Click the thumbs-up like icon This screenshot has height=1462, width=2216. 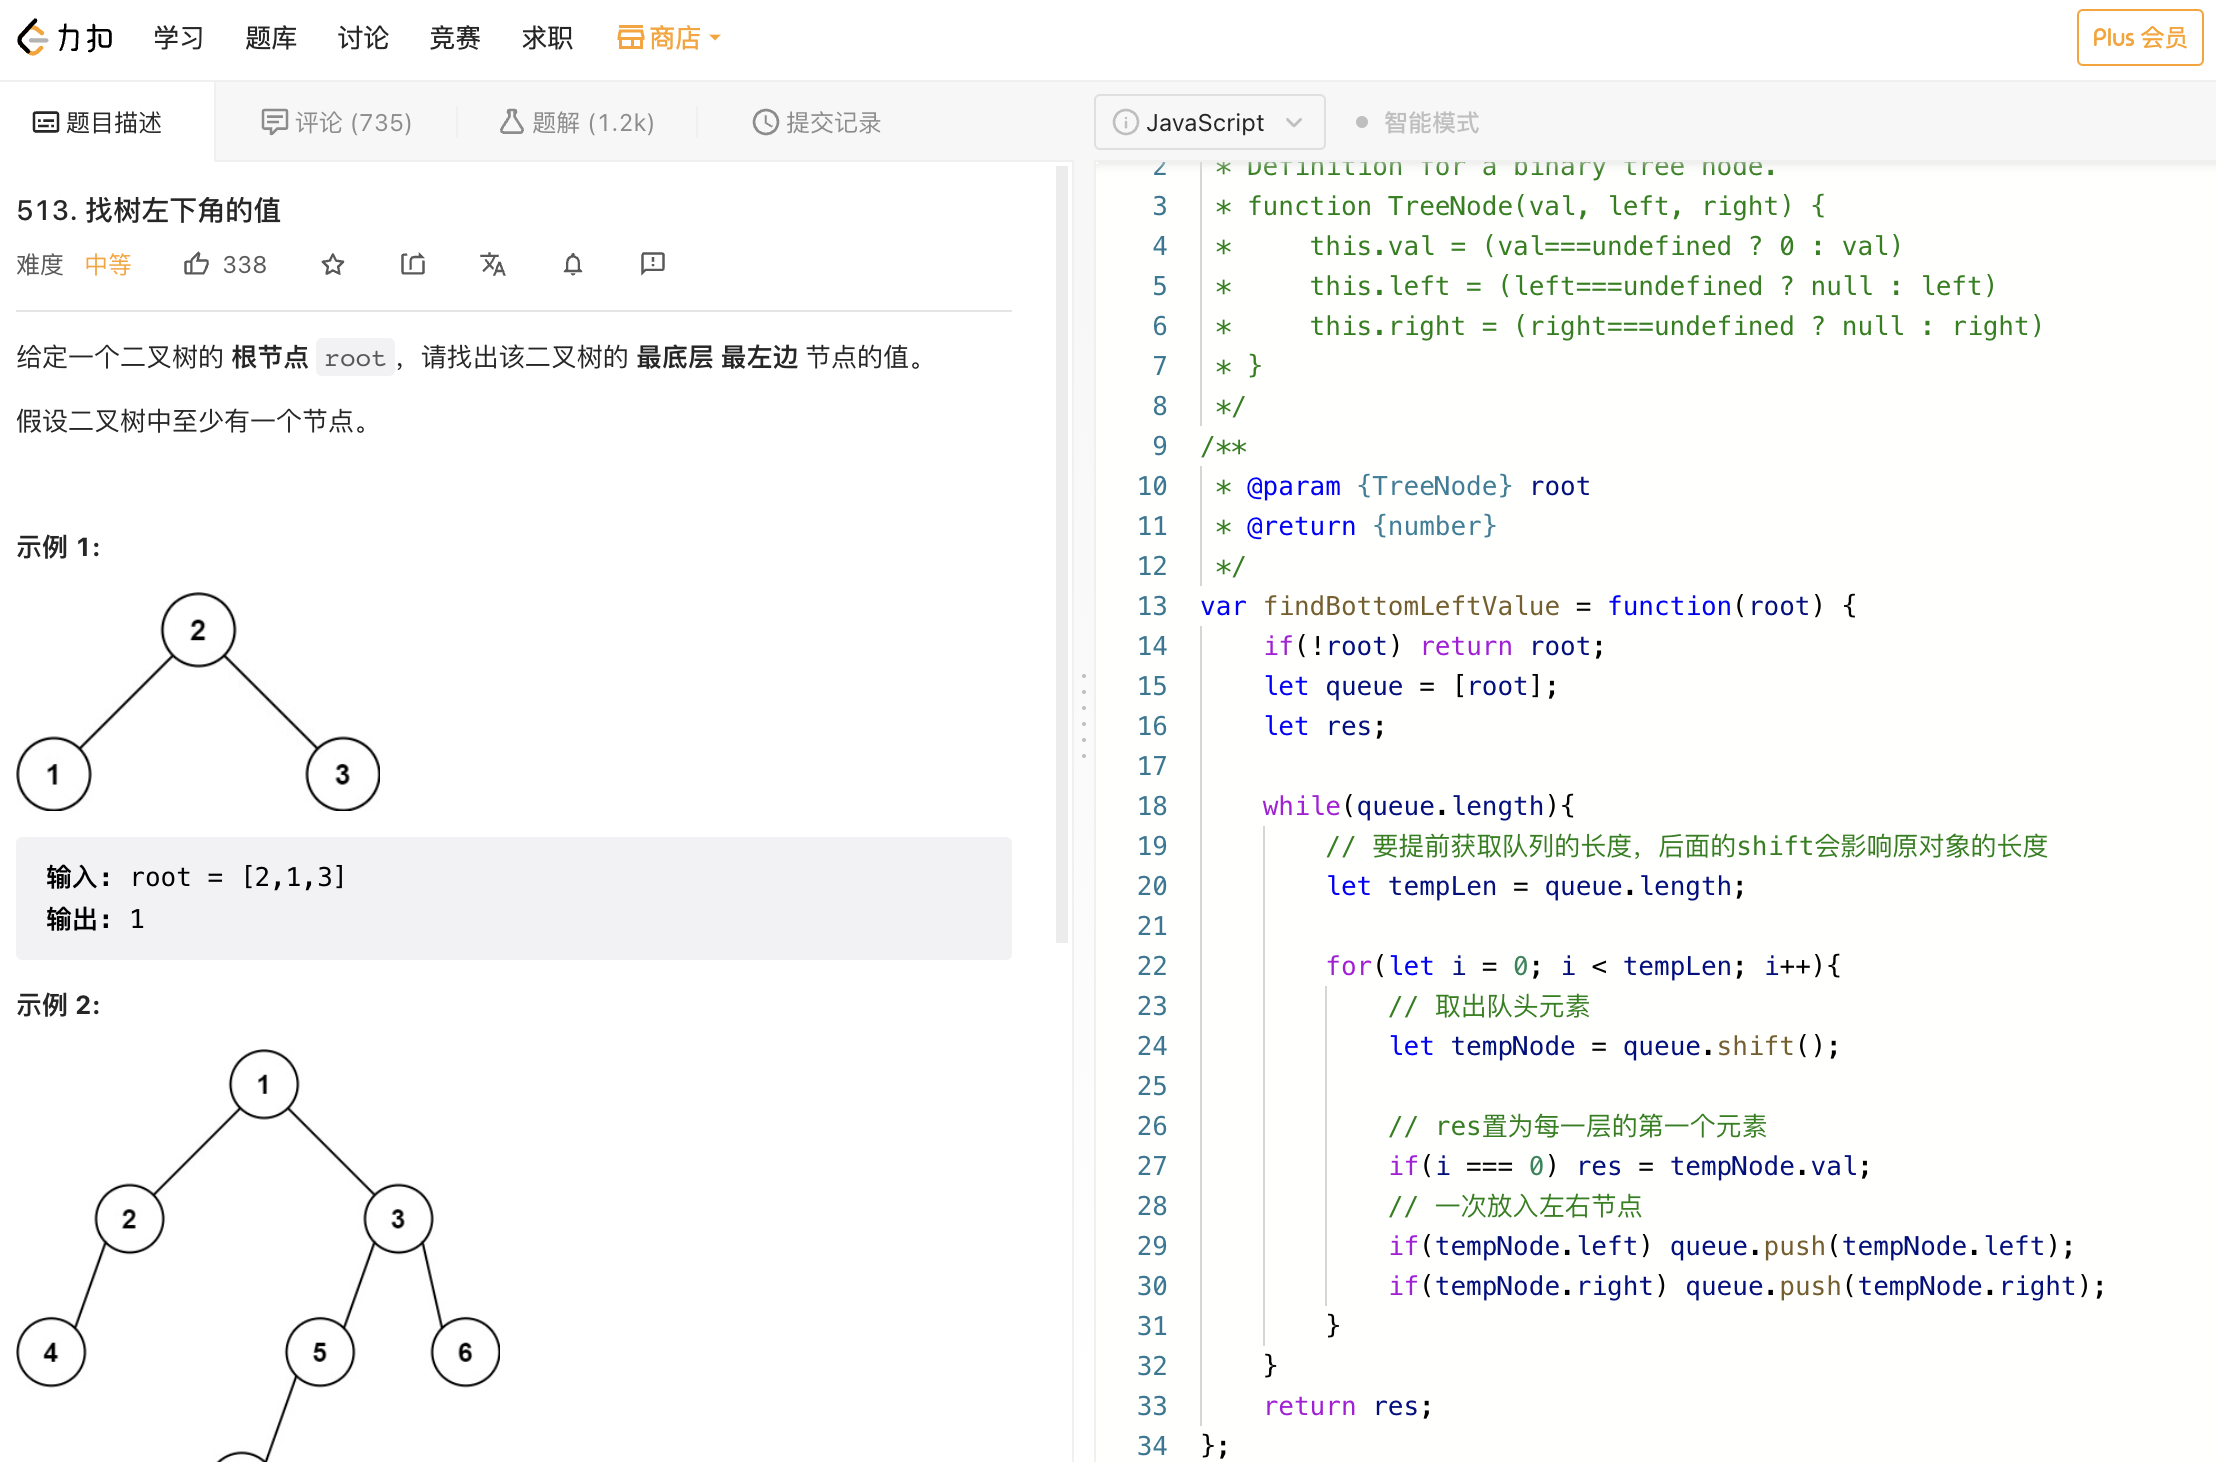(197, 264)
